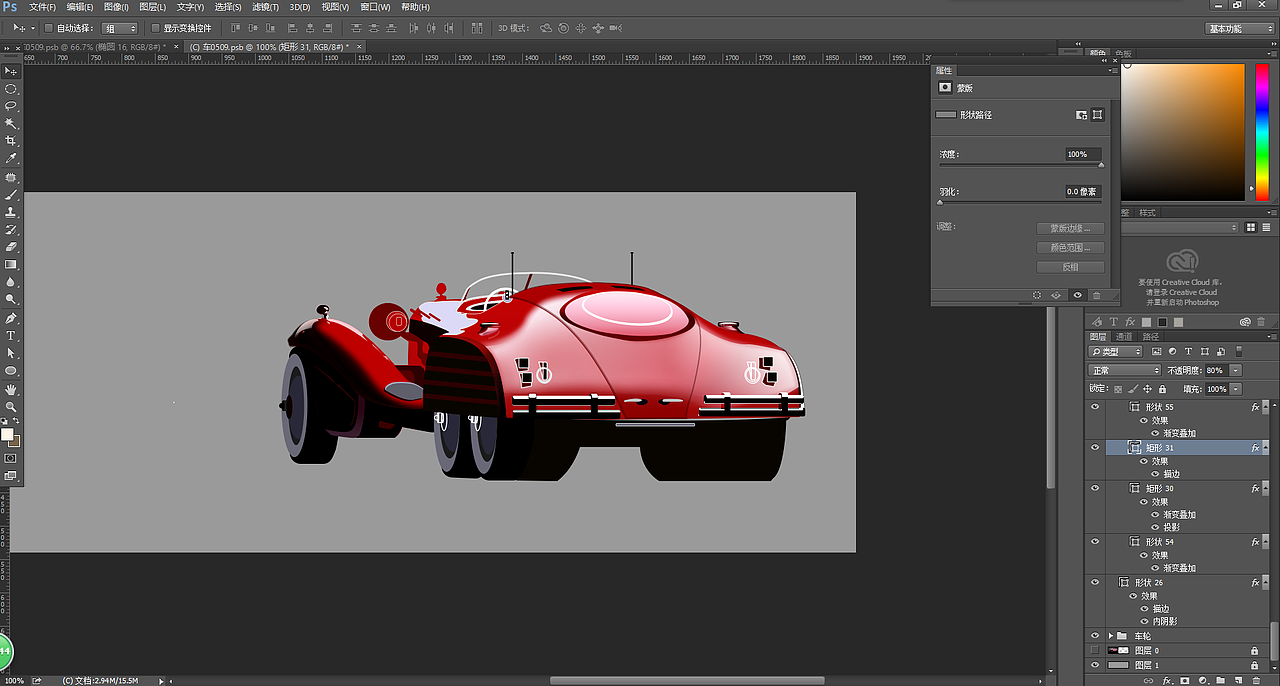Select the Lasso tool
Viewport: 1280px width, 686px height.
pyautogui.click(x=11, y=106)
